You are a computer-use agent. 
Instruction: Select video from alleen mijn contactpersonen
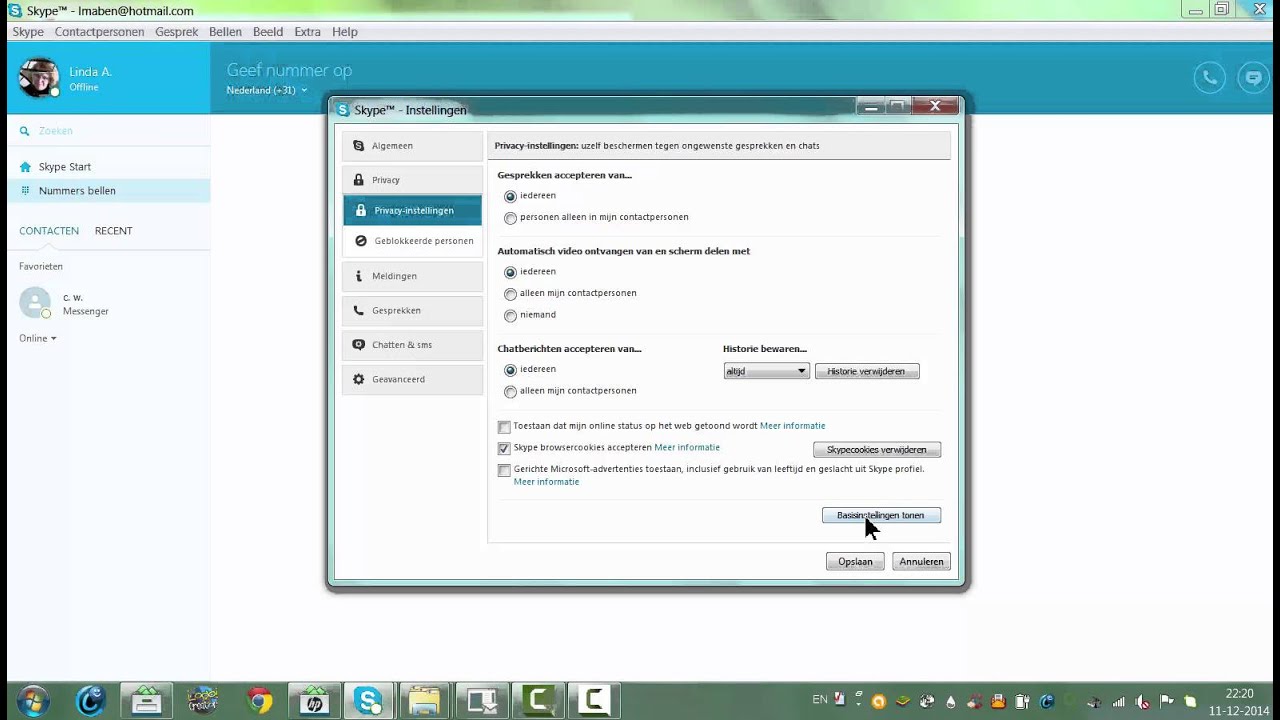(511, 294)
